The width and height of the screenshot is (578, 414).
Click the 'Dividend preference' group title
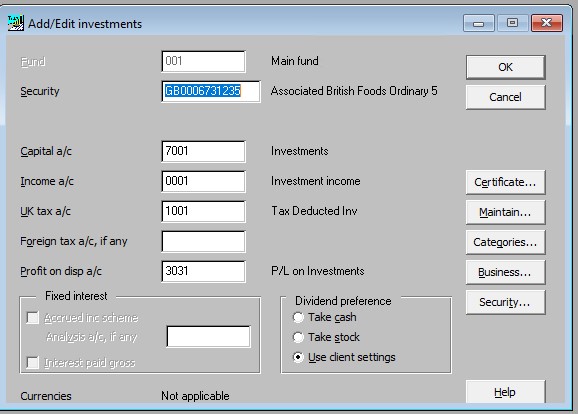coord(343,301)
